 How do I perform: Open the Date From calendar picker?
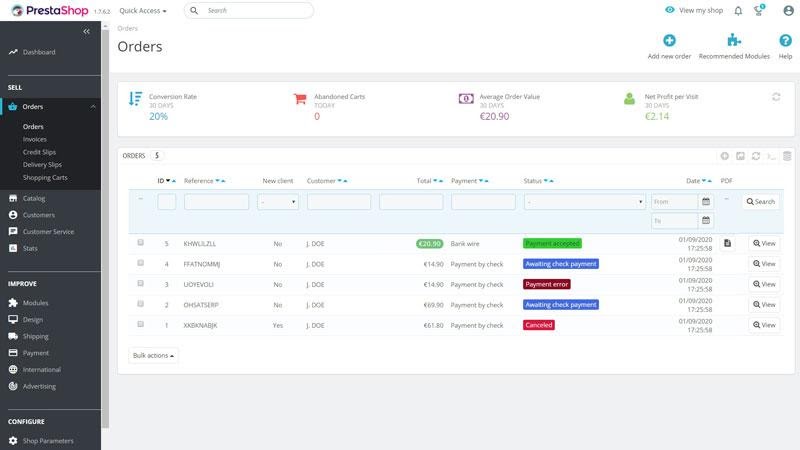[705, 202]
